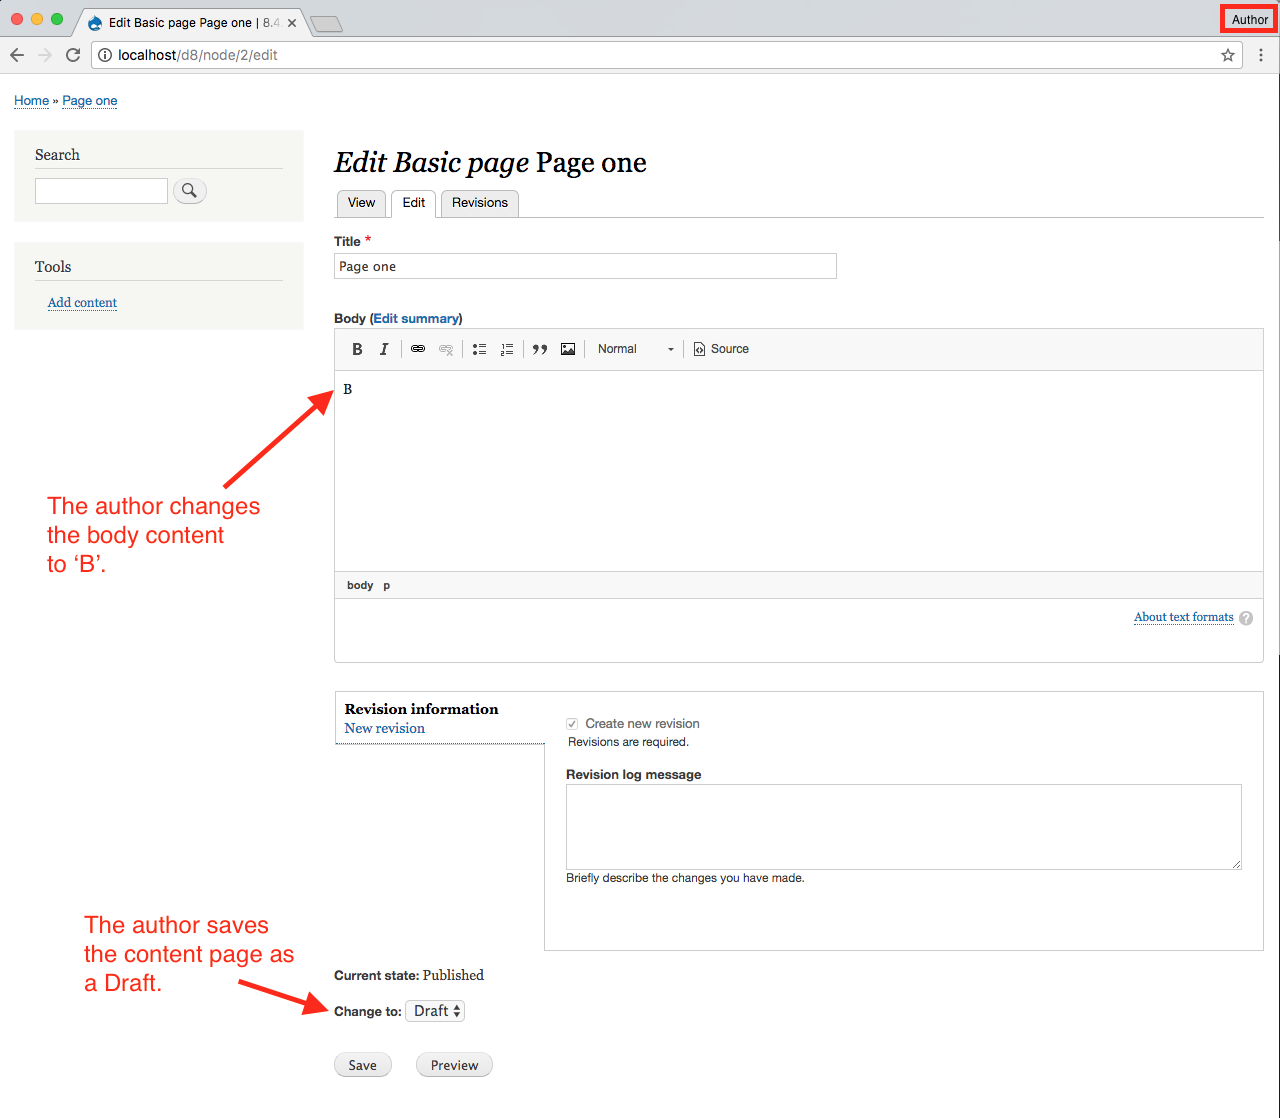The height and width of the screenshot is (1118, 1280).
Task: Open the Change to state dropdown set to Draft
Action: tap(434, 1010)
